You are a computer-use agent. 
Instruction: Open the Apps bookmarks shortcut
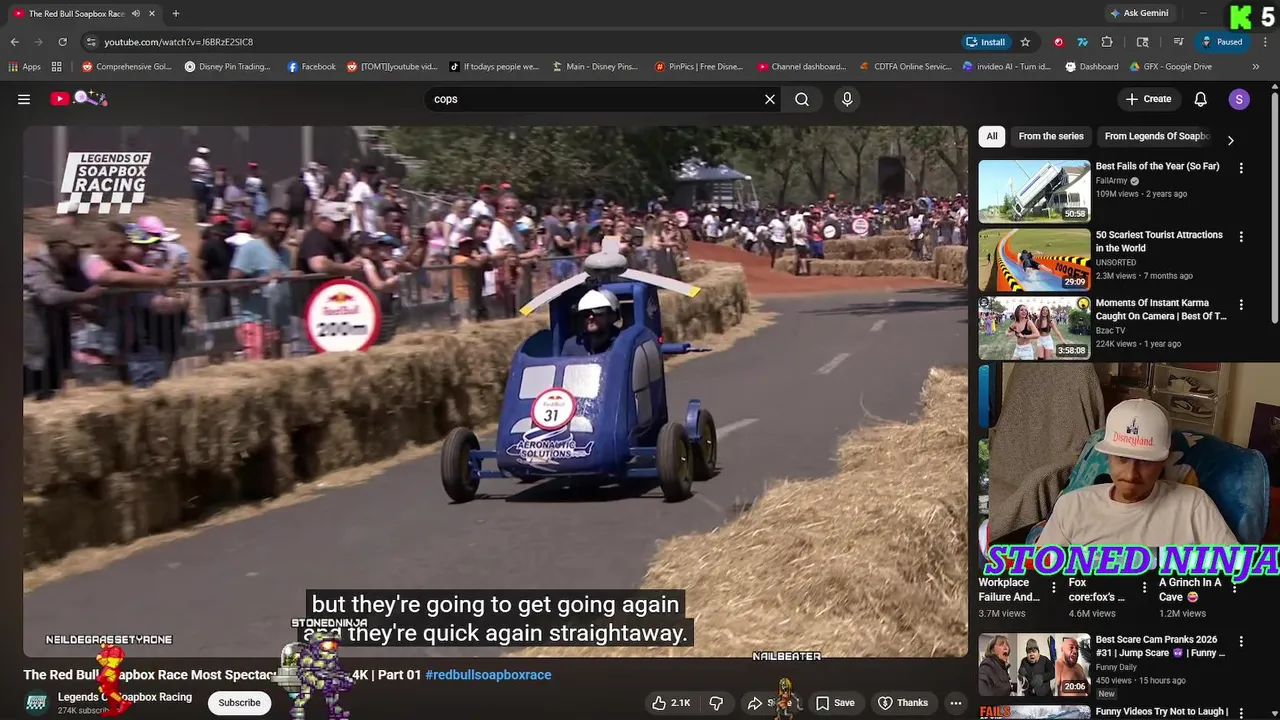[24, 67]
